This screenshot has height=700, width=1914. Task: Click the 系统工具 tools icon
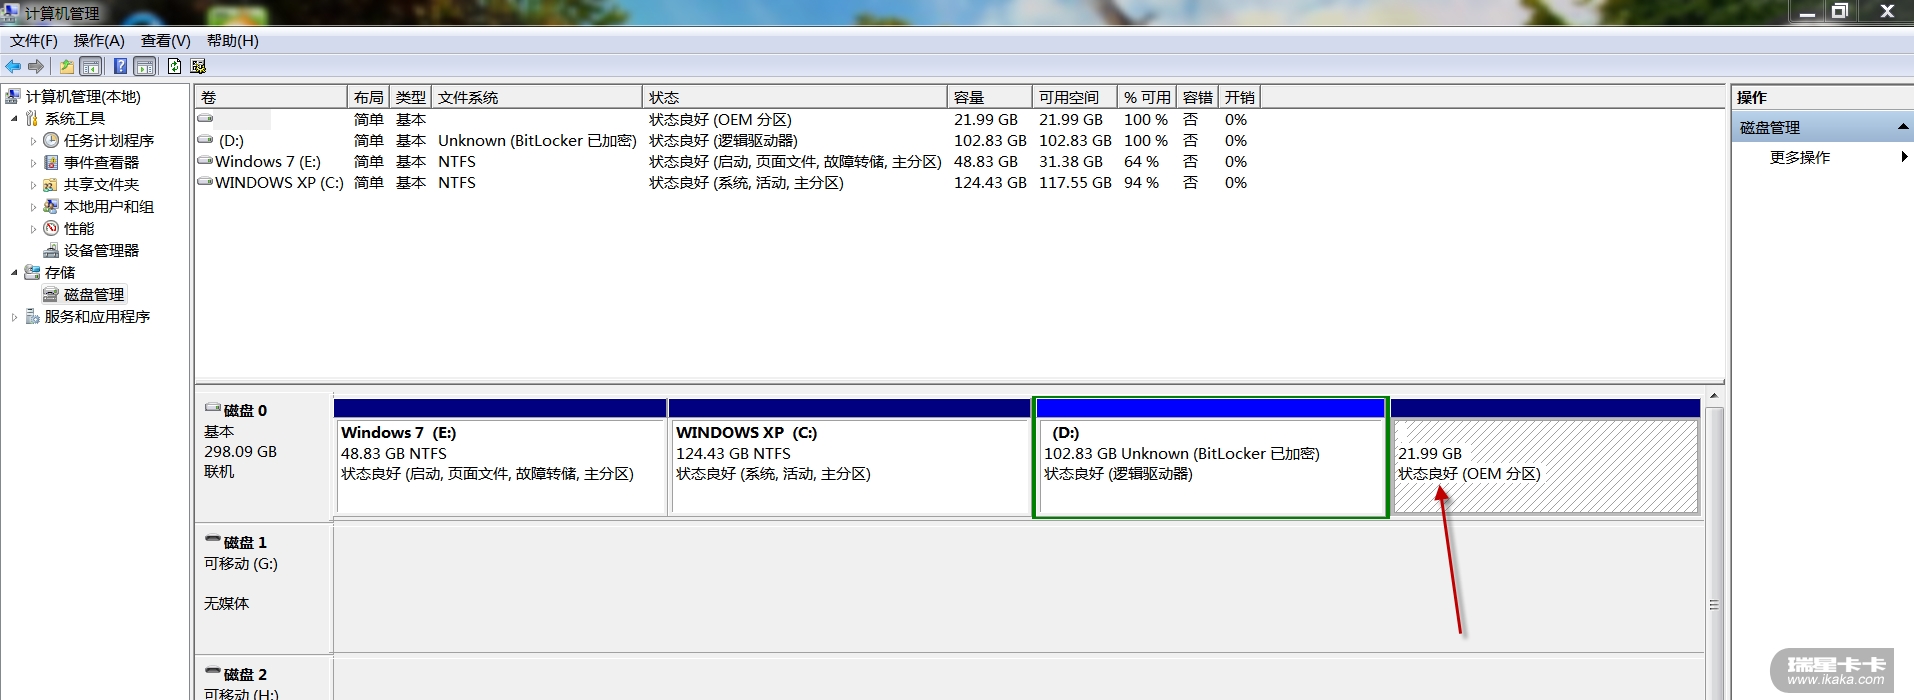[x=32, y=118]
